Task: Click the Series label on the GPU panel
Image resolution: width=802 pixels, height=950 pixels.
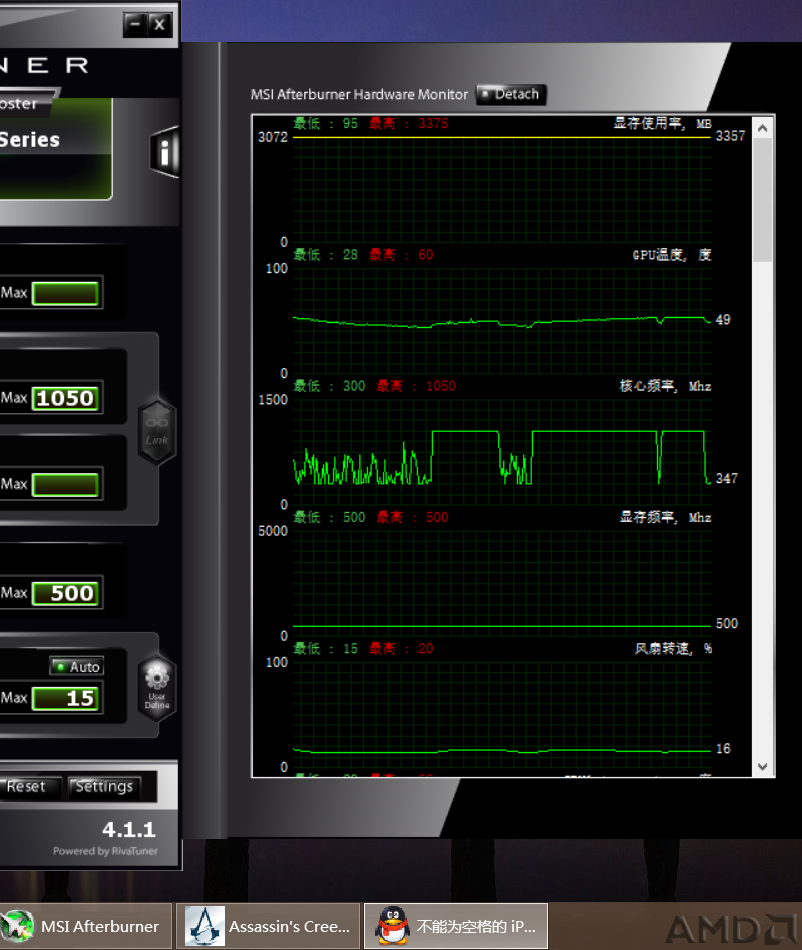Action: 30,140
